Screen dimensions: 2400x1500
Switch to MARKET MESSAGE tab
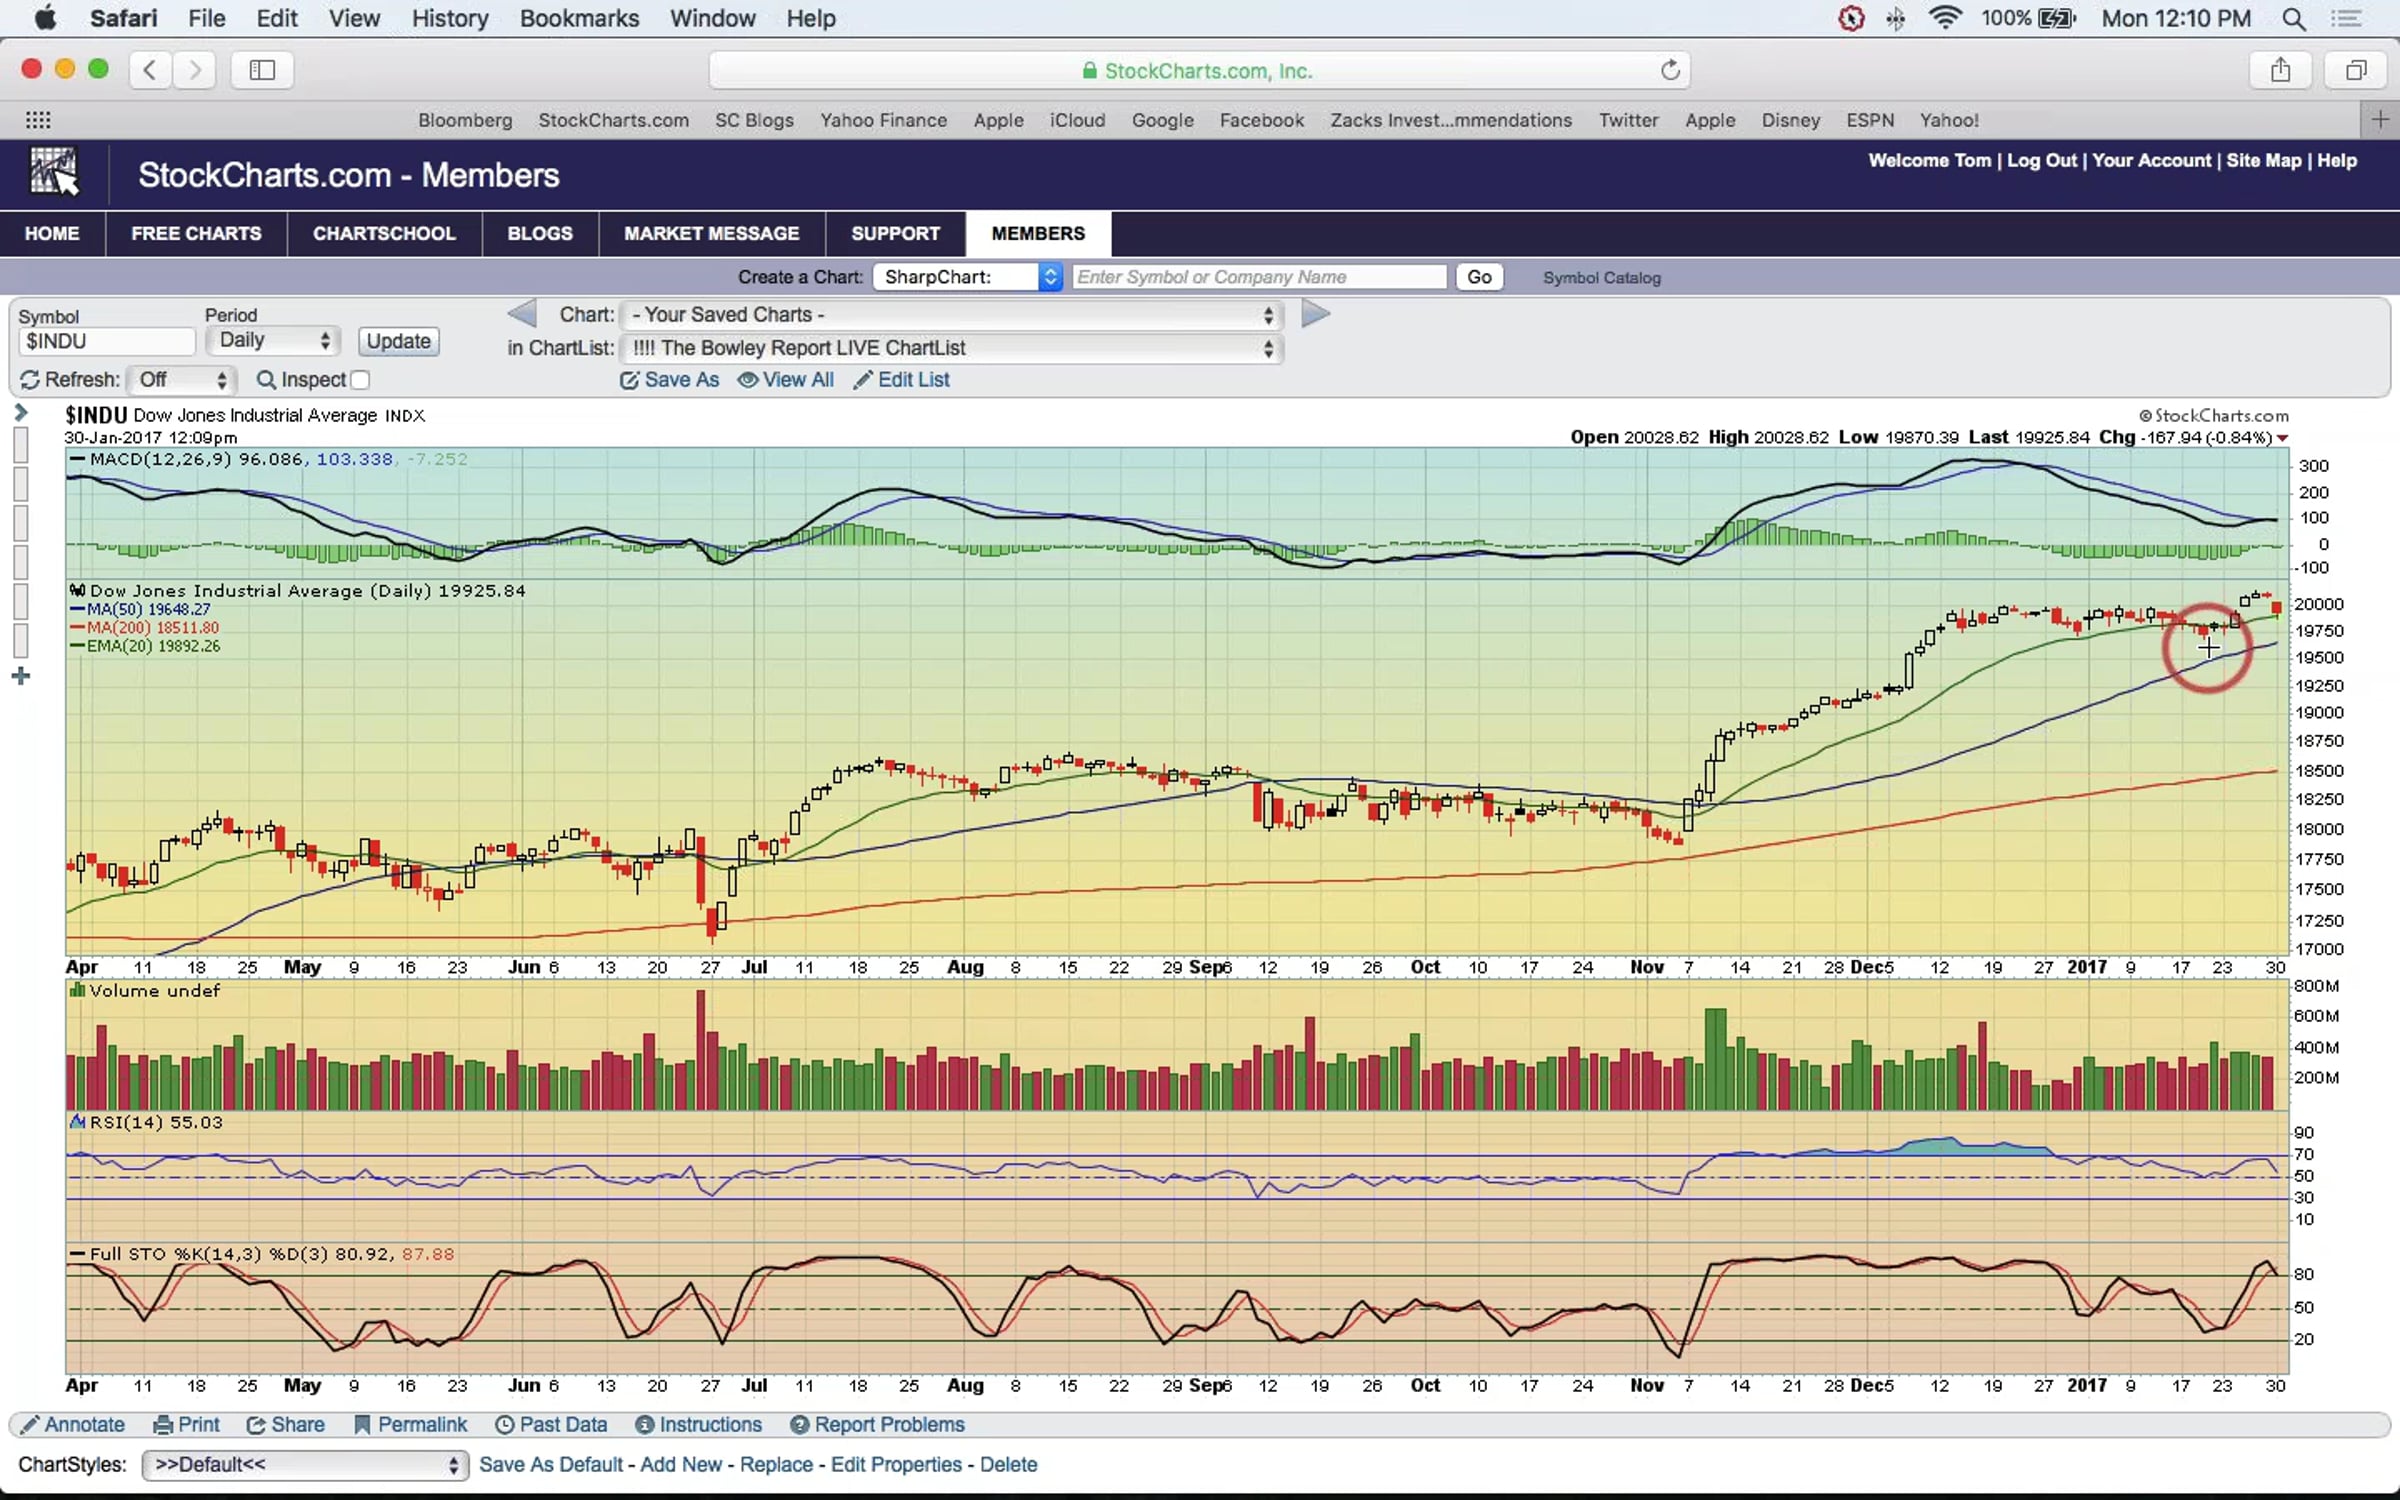712,233
